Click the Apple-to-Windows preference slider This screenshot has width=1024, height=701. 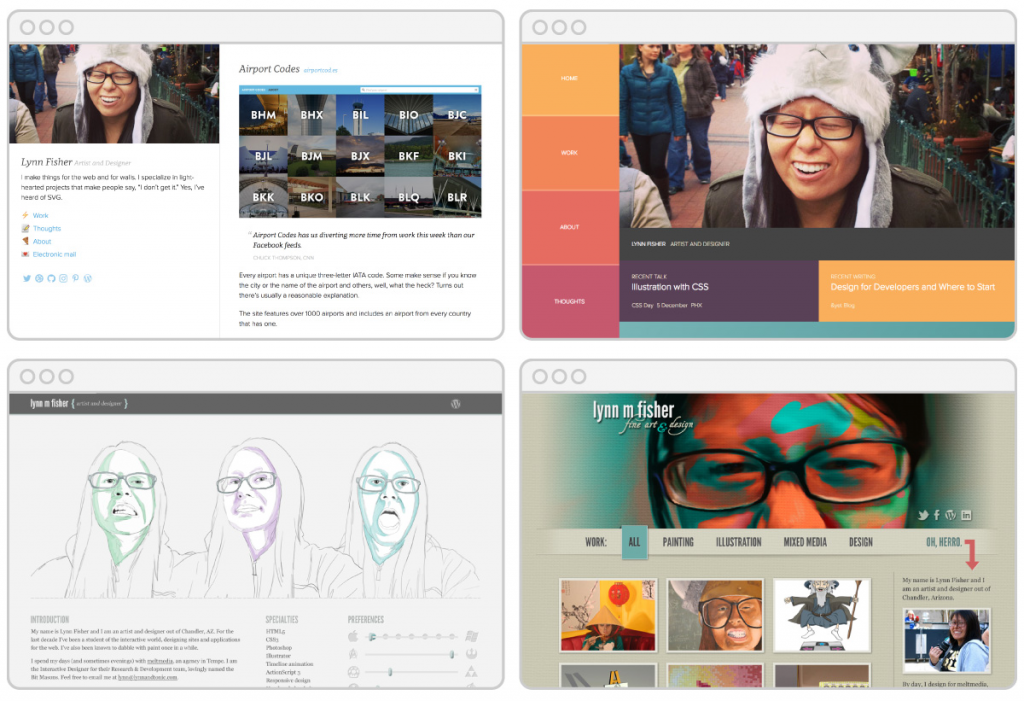[x=412, y=636]
